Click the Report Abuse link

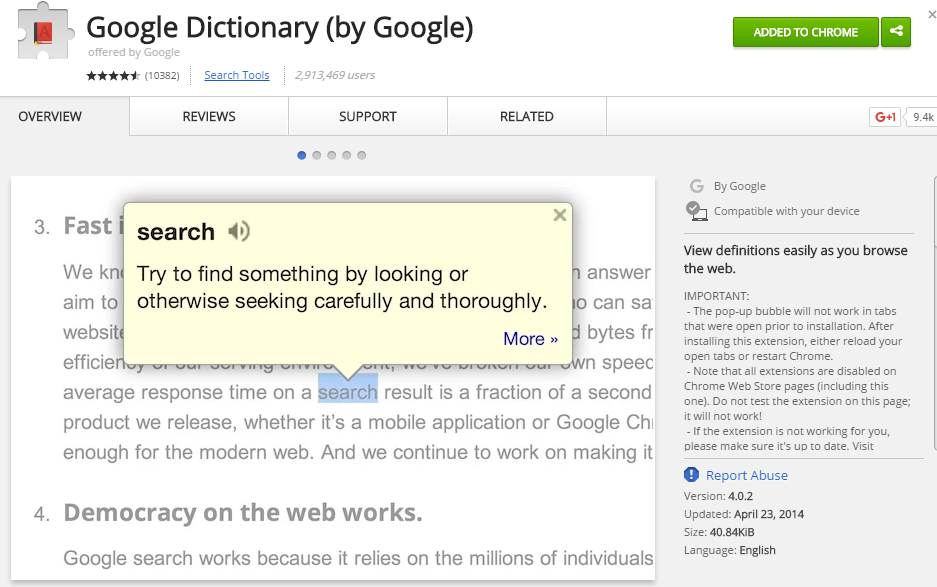(746, 475)
